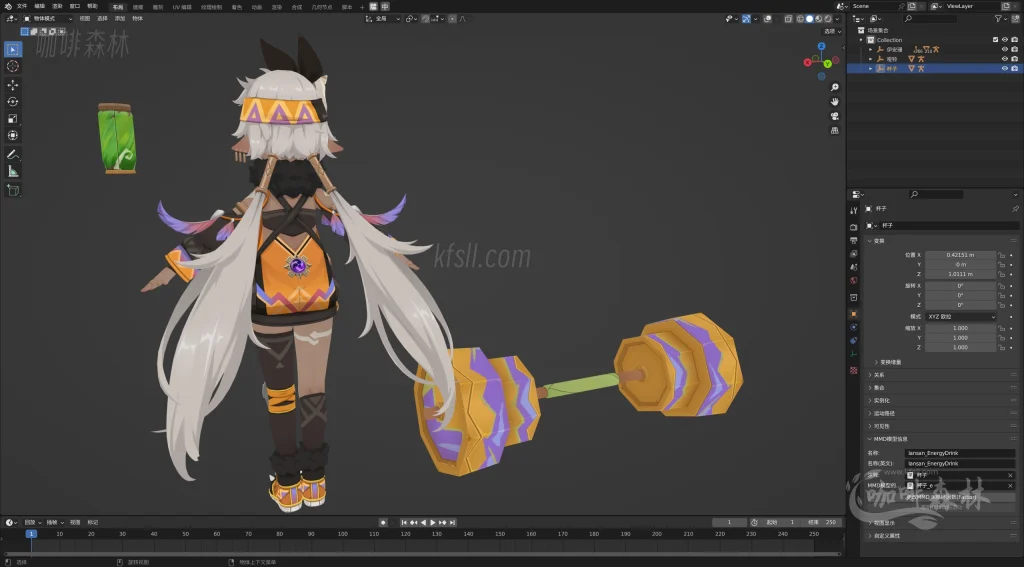Open the Object properties tab
The height and width of the screenshot is (567, 1024).
pos(854,314)
